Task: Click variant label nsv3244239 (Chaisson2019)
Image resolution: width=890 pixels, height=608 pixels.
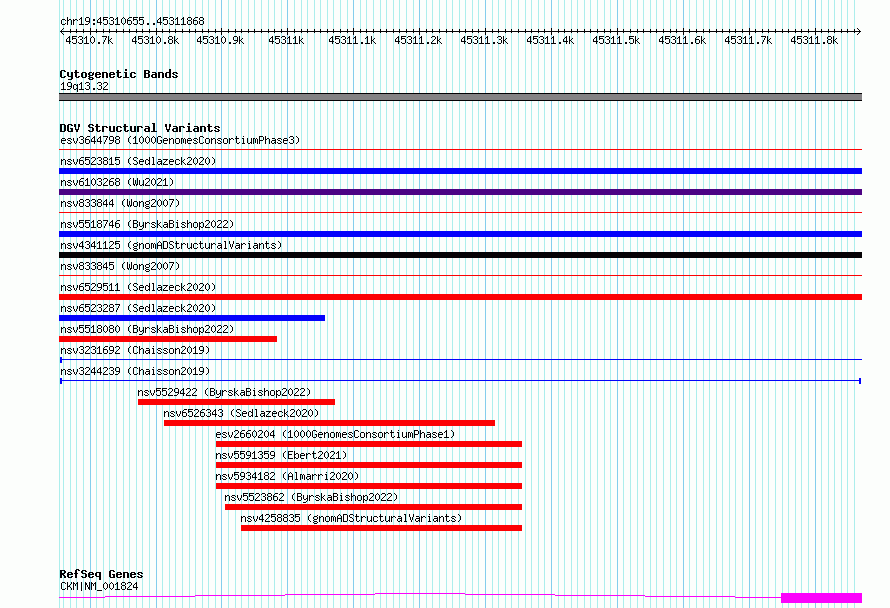Action: coord(135,371)
